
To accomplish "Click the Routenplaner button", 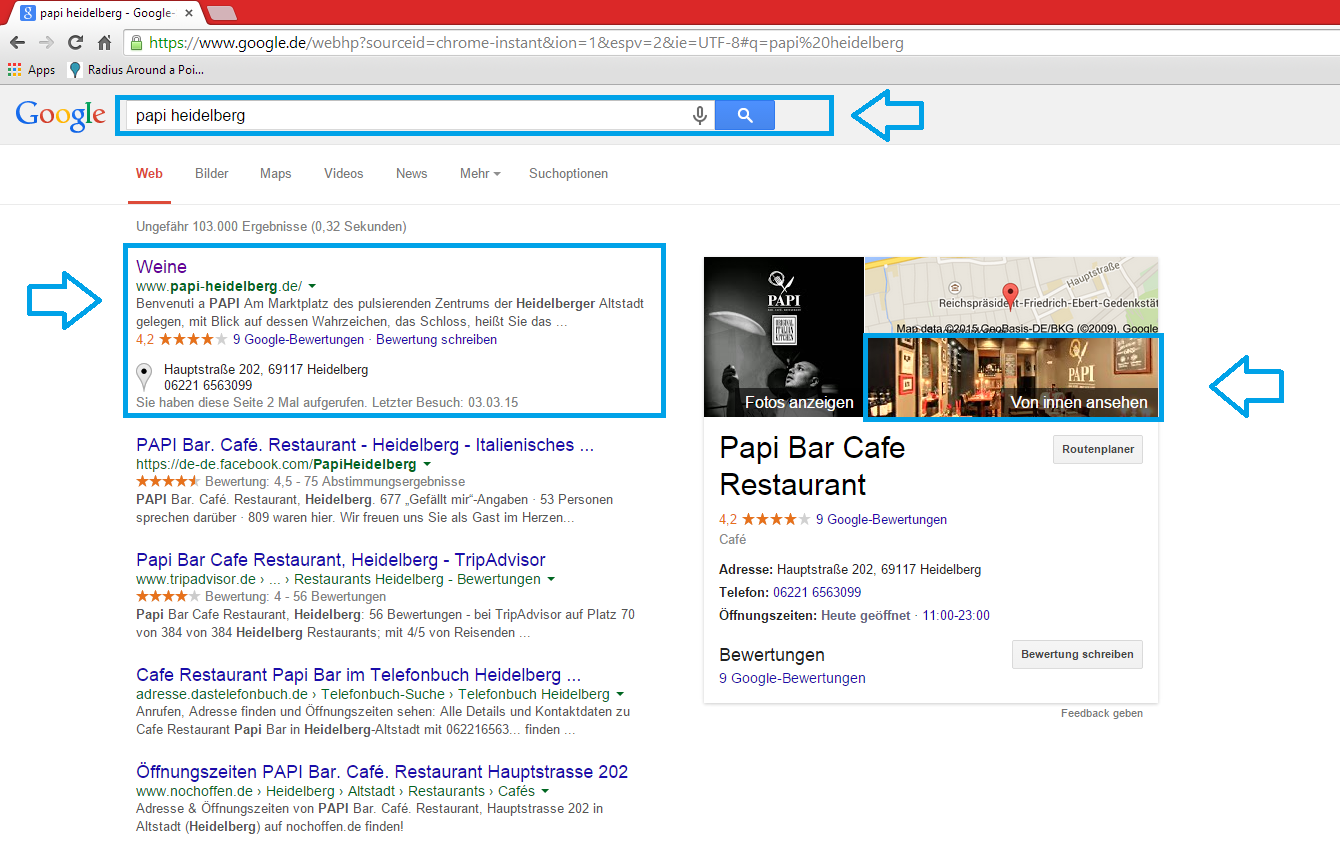I will click(1098, 450).
